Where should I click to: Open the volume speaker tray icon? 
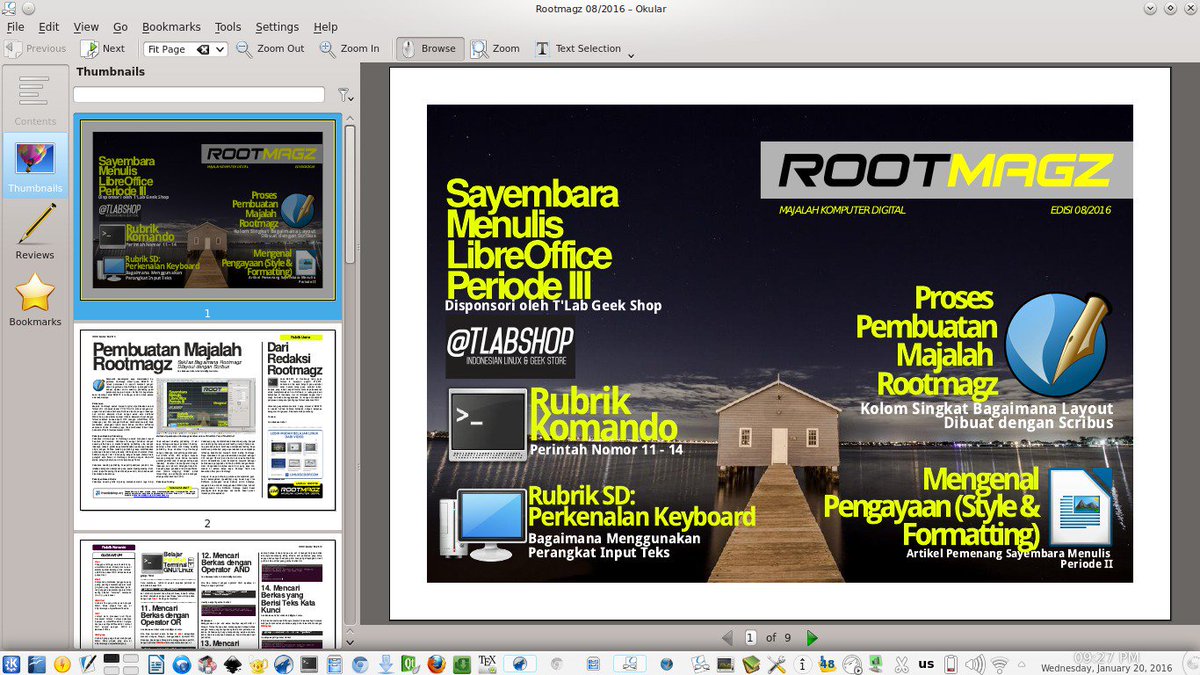pyautogui.click(x=974, y=664)
